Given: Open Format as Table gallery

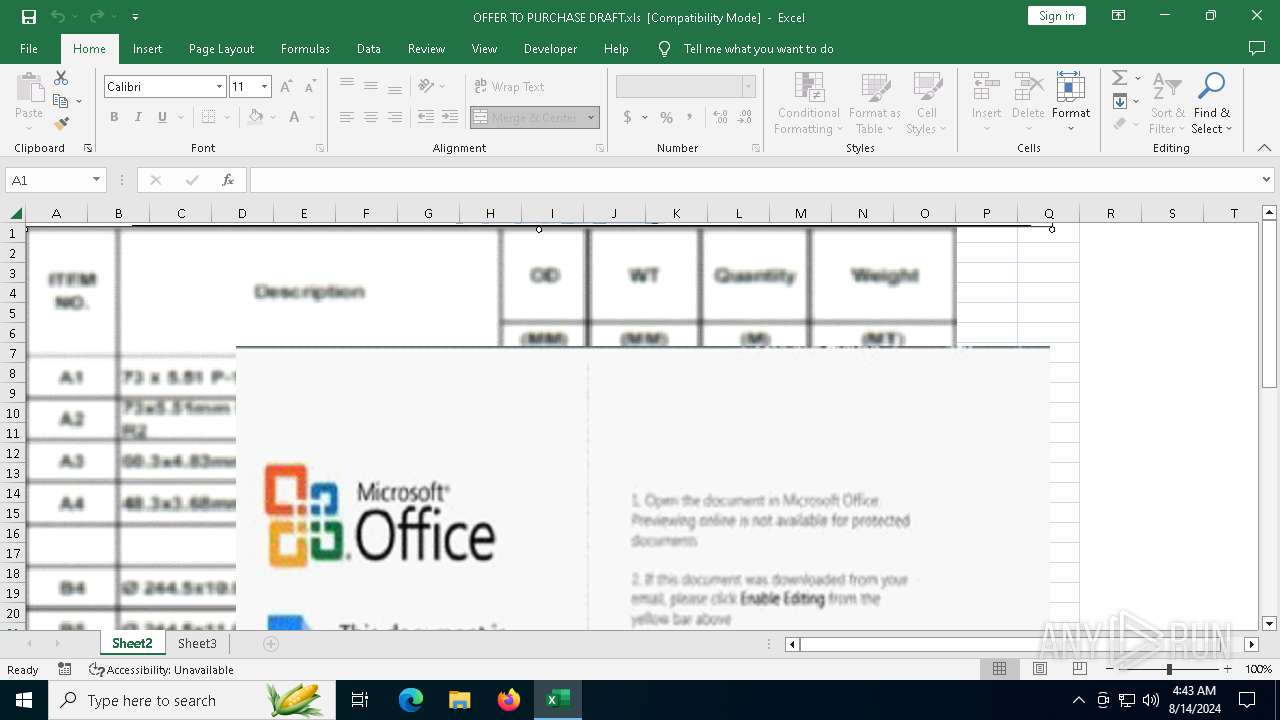Looking at the screenshot, I should (x=875, y=103).
